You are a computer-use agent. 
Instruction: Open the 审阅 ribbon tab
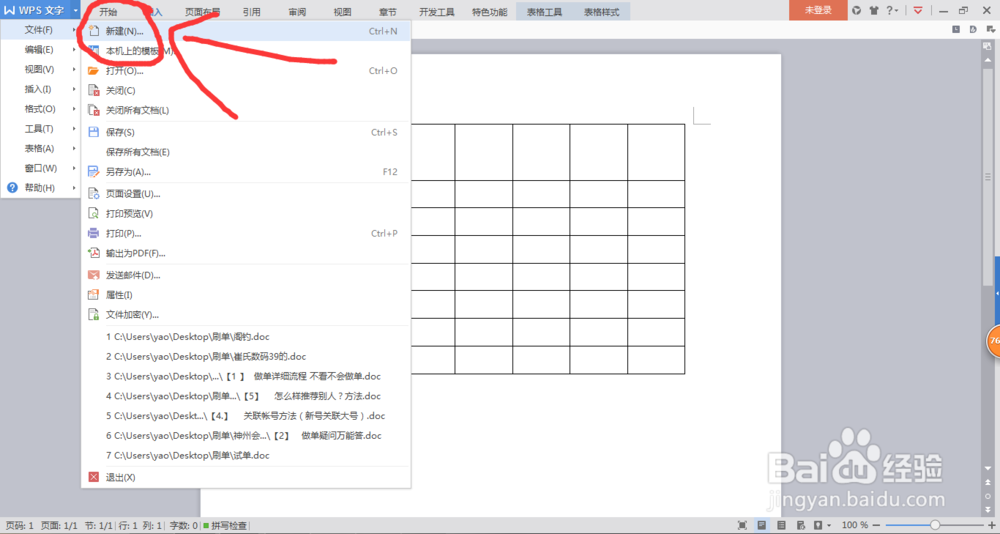tap(297, 11)
